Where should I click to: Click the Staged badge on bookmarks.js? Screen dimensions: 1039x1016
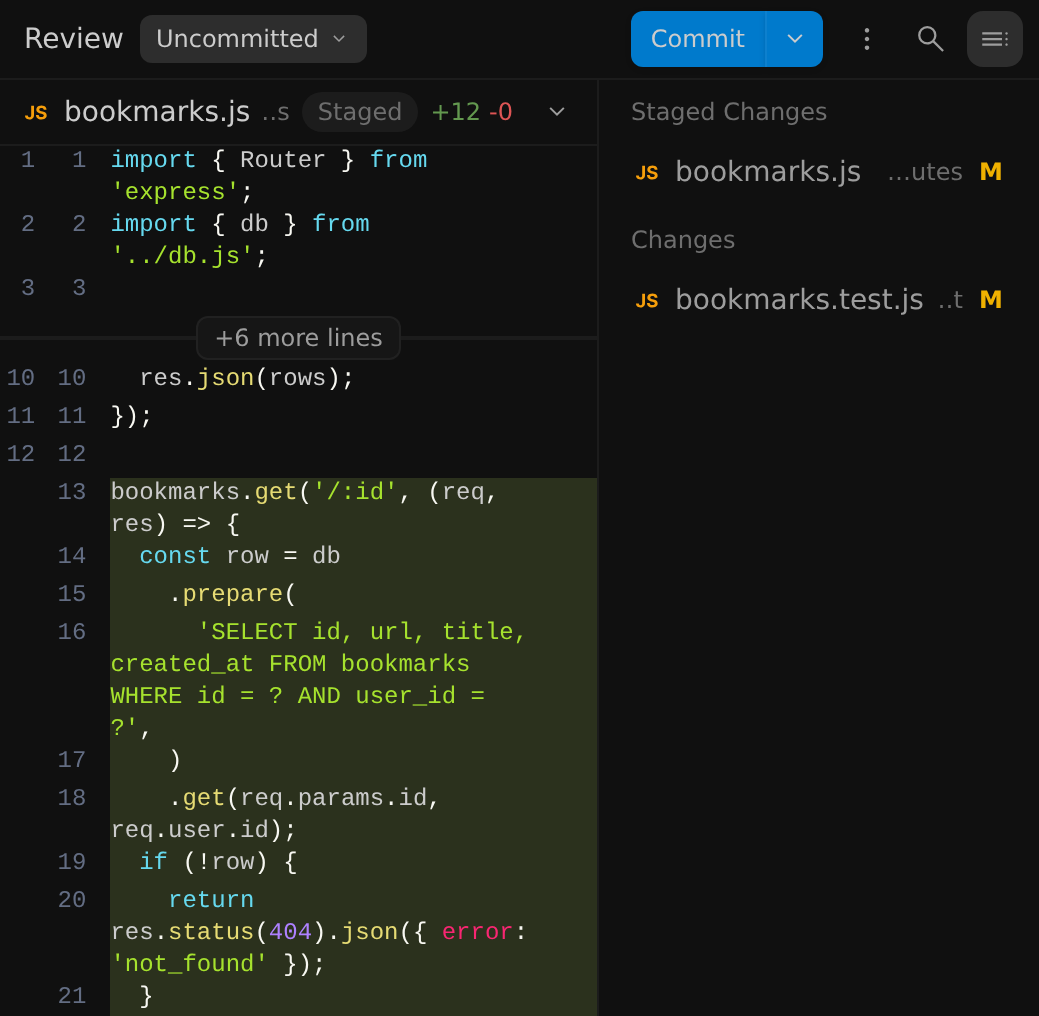coord(359,112)
